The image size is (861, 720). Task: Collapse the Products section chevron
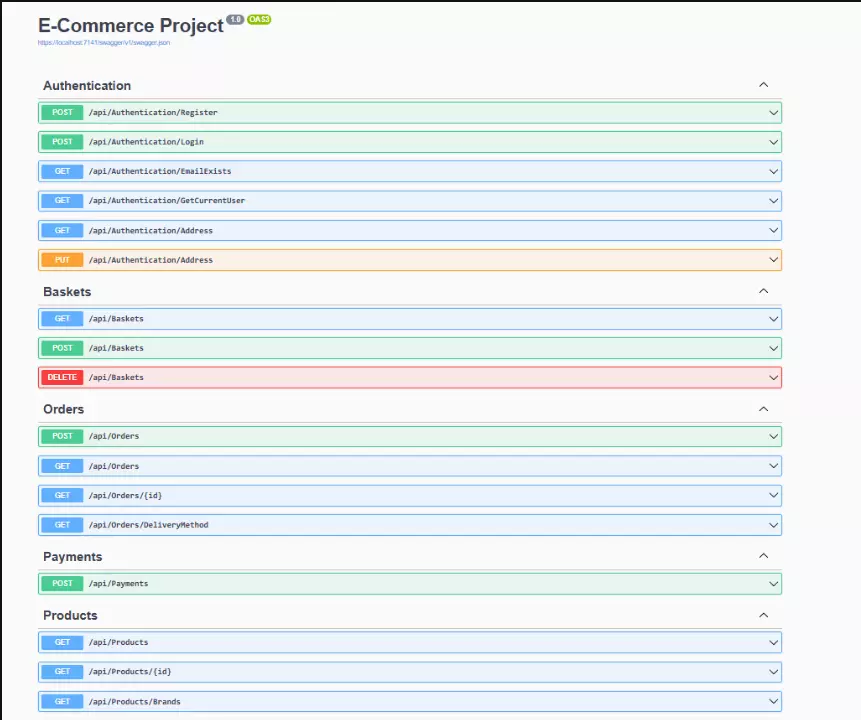point(763,615)
